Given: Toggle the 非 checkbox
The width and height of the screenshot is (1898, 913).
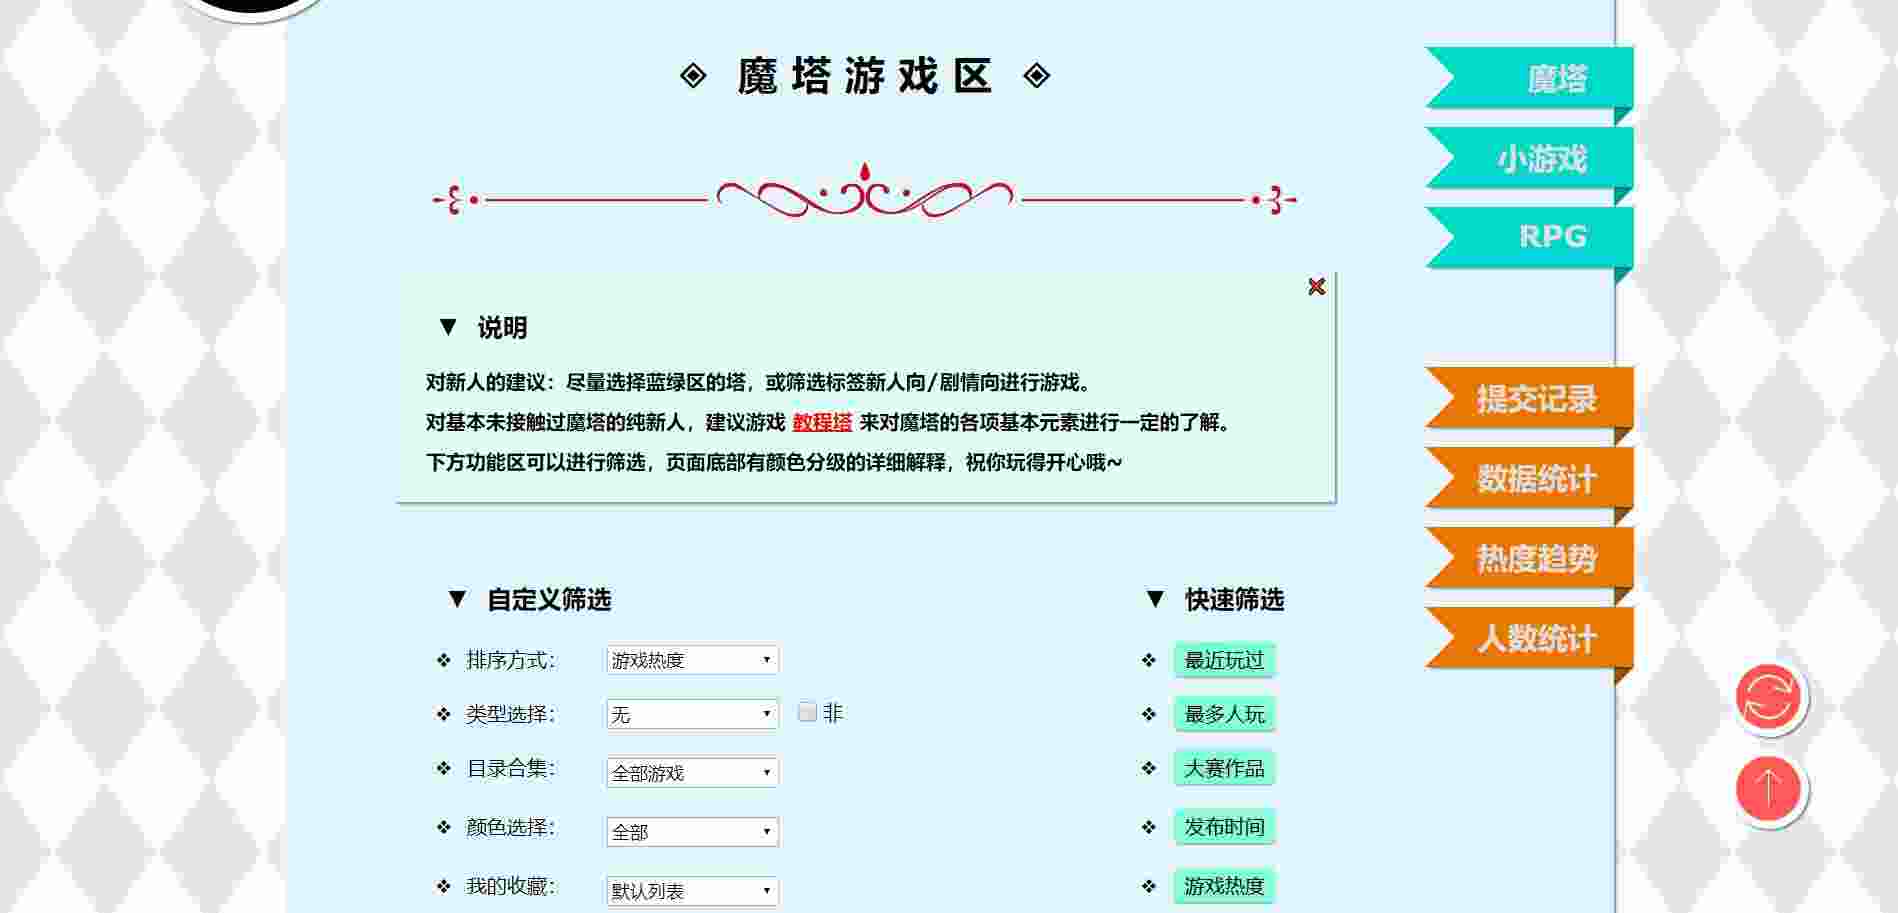Looking at the screenshot, I should 807,713.
